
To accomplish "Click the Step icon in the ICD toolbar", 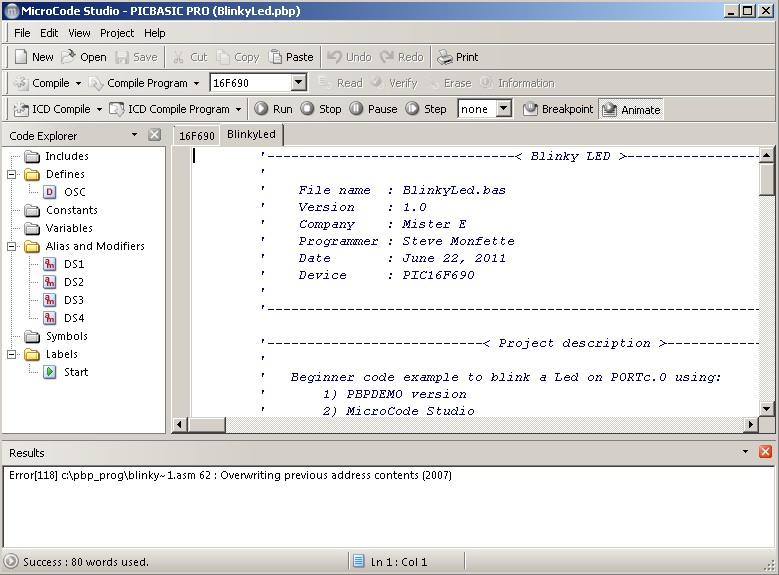I will 413,109.
